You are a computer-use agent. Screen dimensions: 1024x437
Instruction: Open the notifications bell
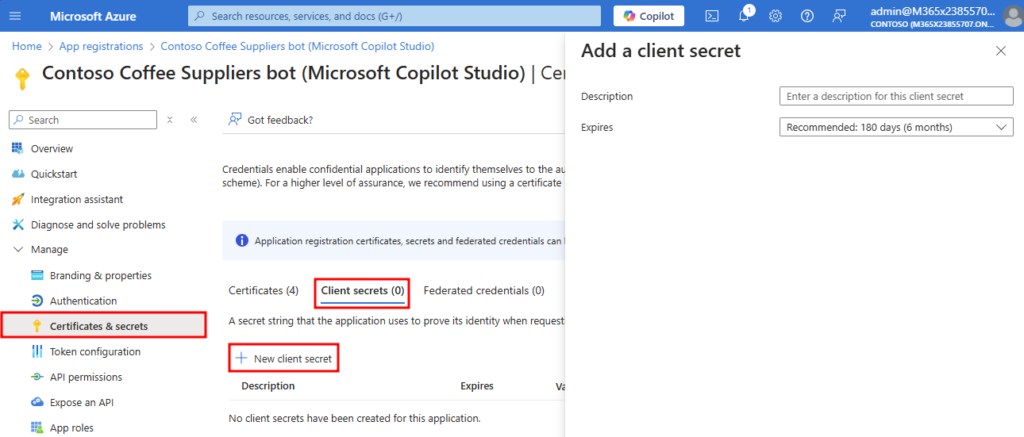(x=744, y=16)
